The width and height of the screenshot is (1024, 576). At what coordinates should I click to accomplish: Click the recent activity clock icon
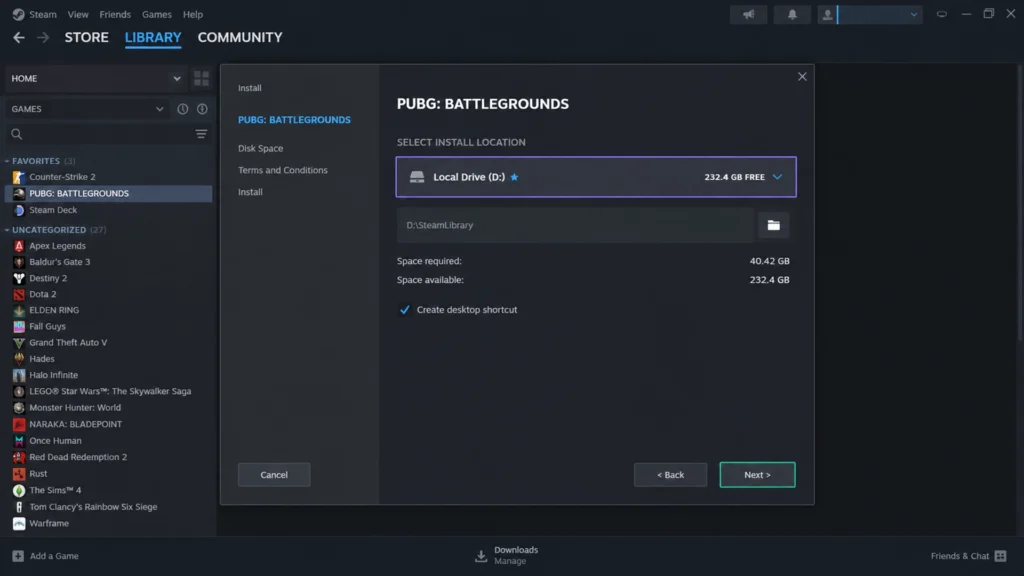click(x=183, y=109)
